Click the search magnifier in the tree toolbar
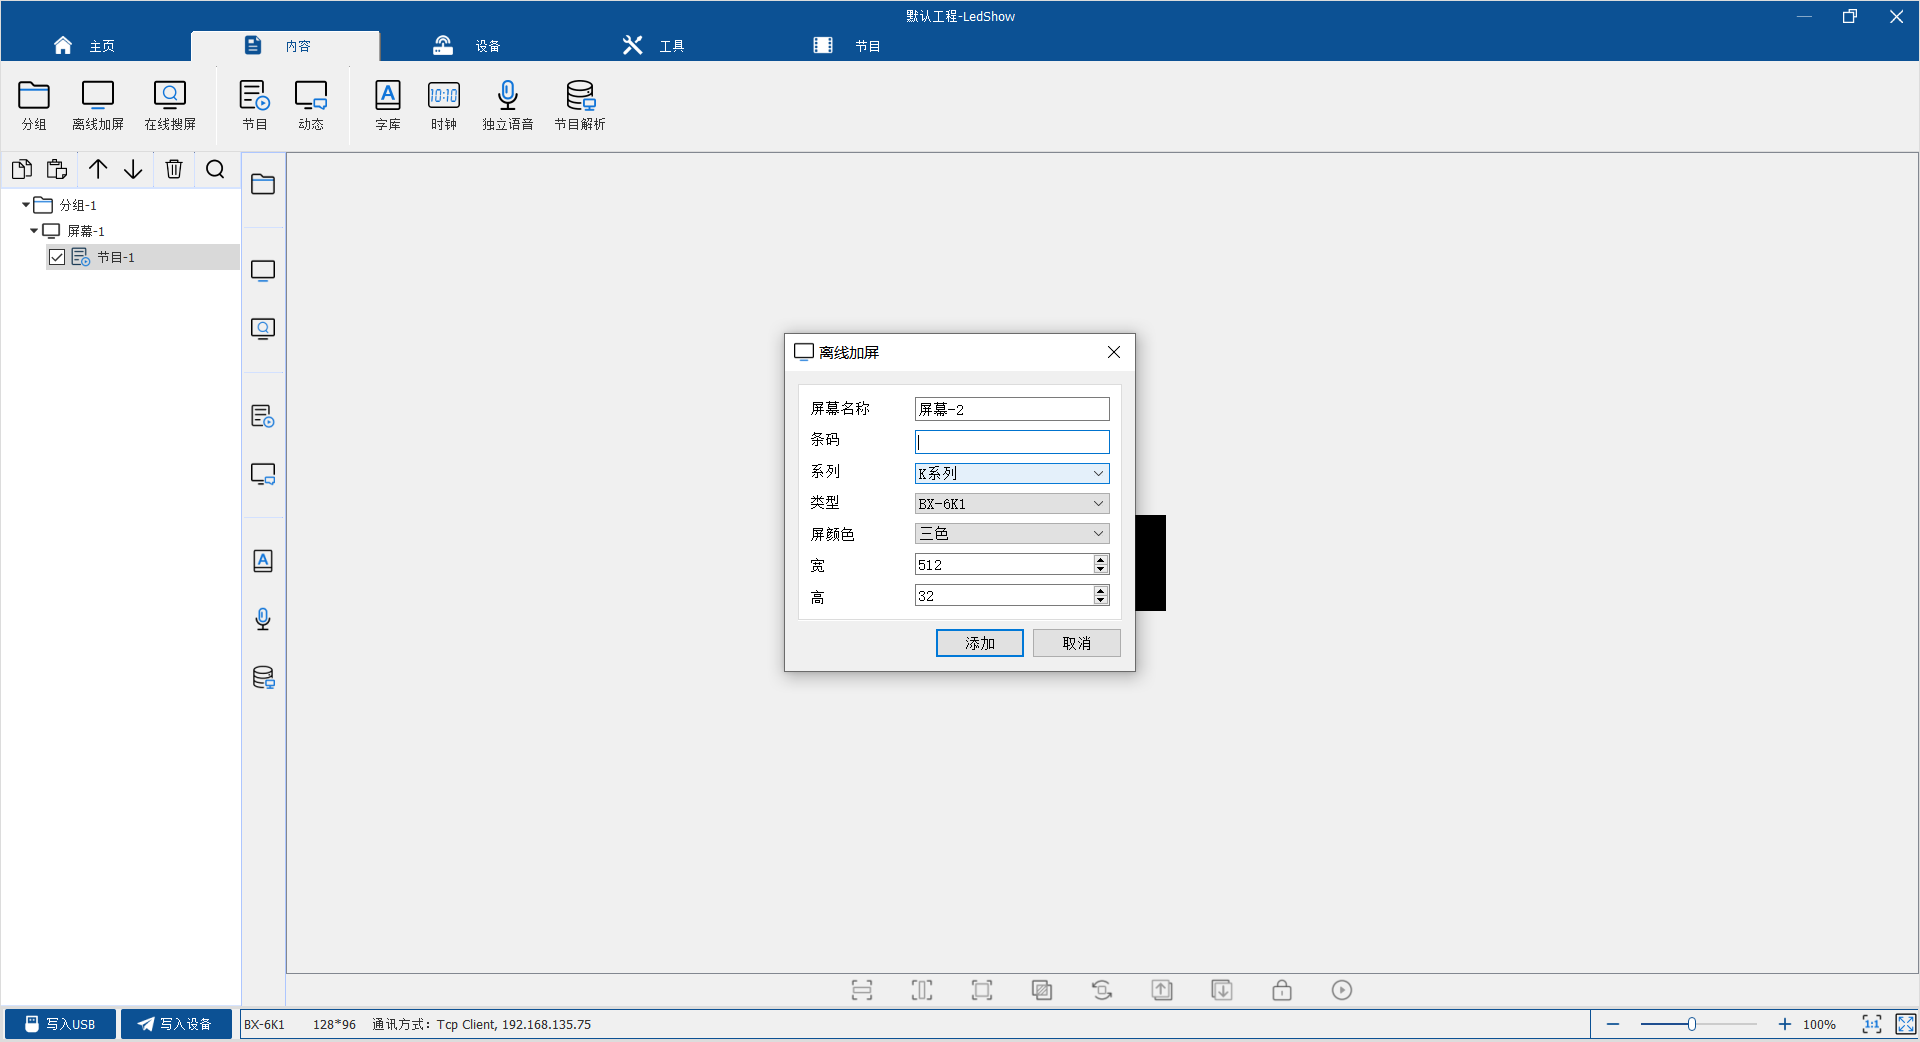The image size is (1920, 1042). point(215,169)
